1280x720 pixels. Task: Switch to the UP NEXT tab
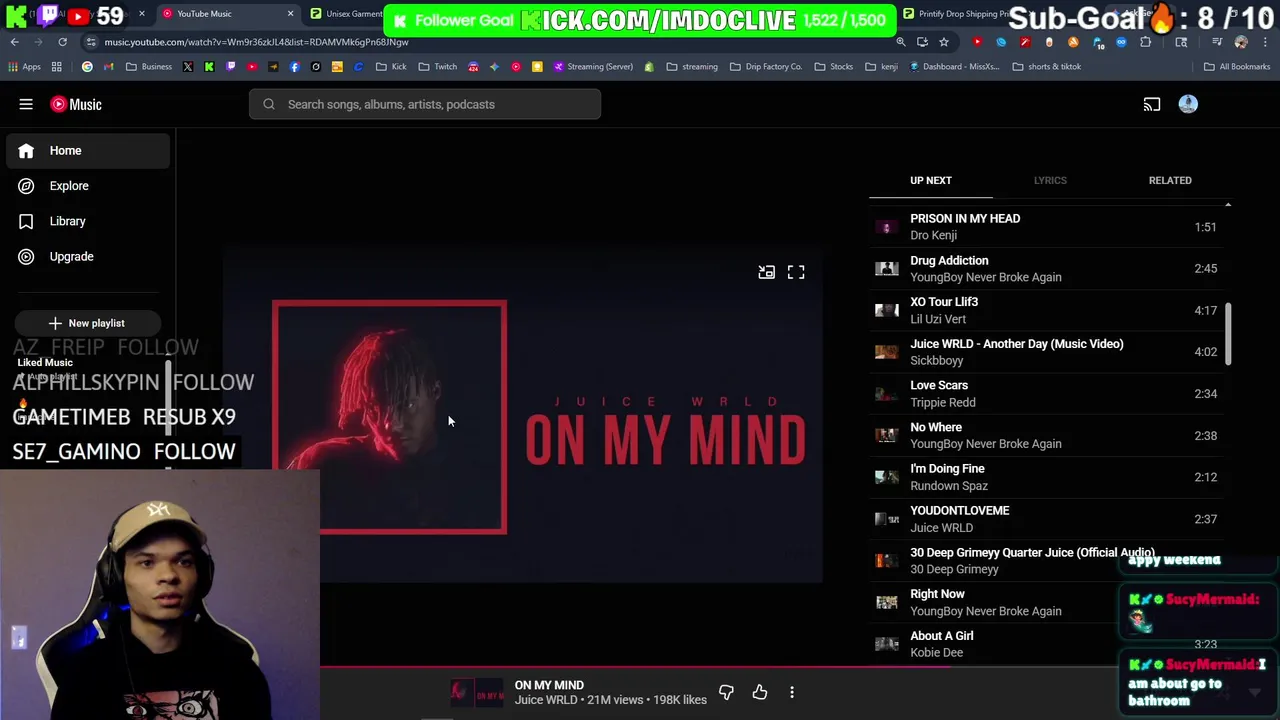pos(931,180)
